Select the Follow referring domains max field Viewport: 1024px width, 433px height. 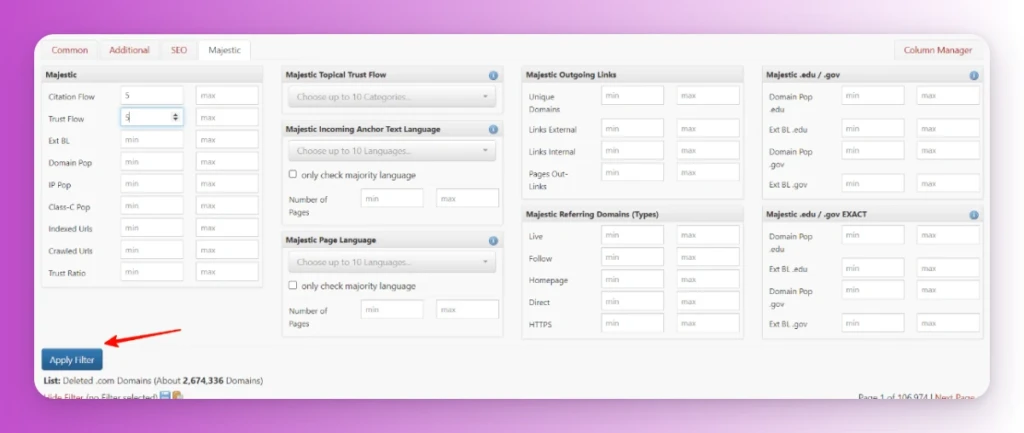point(708,257)
